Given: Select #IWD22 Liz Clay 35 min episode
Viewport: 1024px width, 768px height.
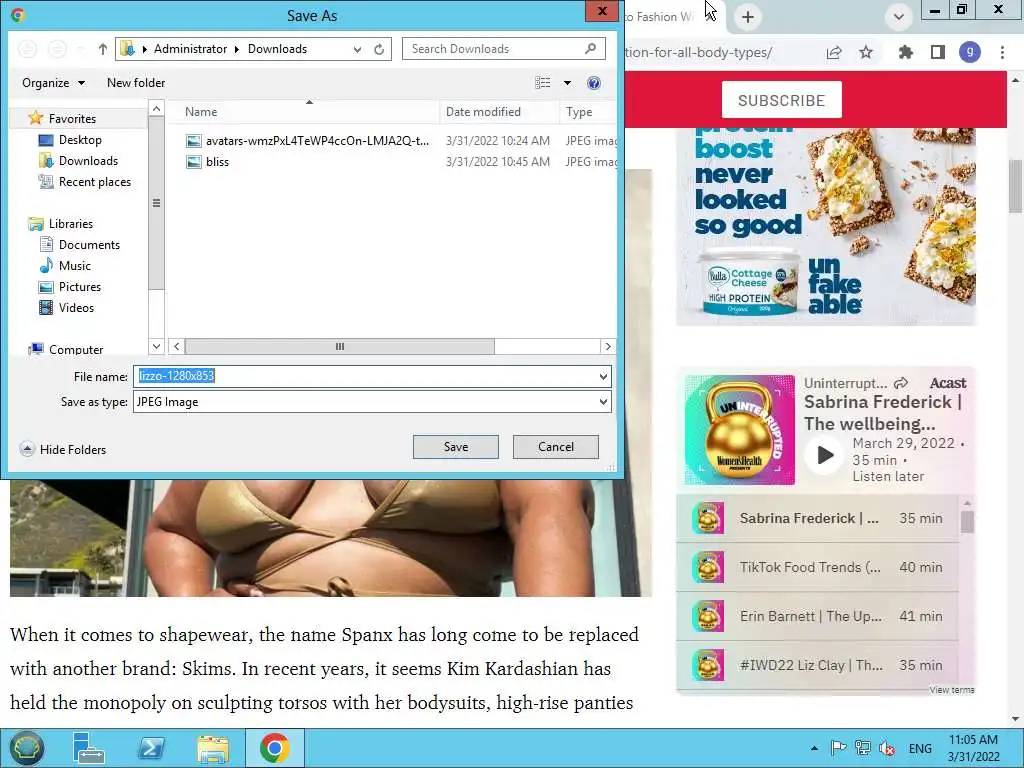Looking at the screenshot, I should point(818,665).
